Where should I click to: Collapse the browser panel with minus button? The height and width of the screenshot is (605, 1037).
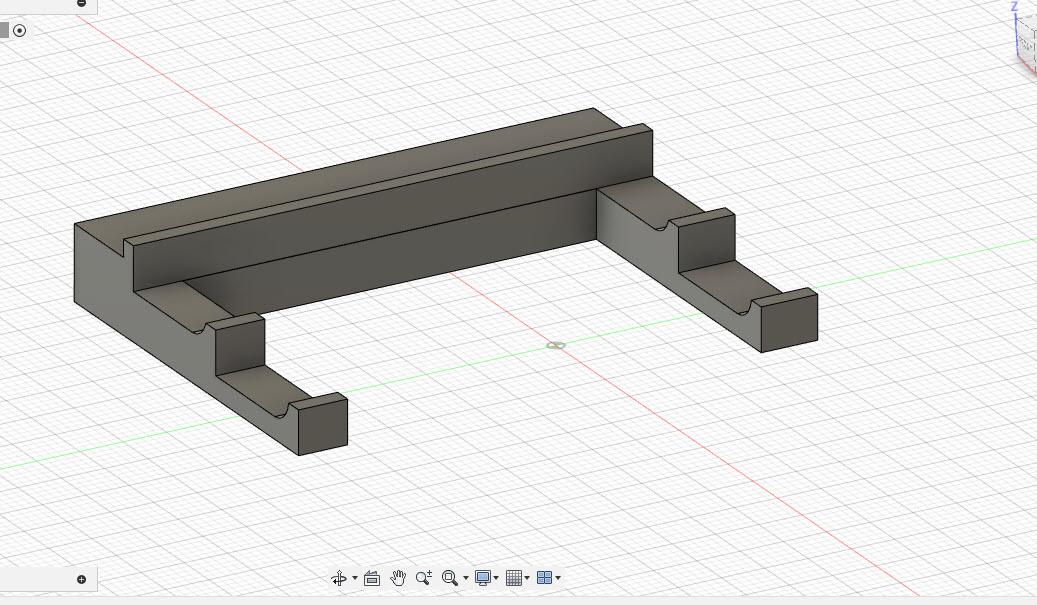(x=81, y=3)
